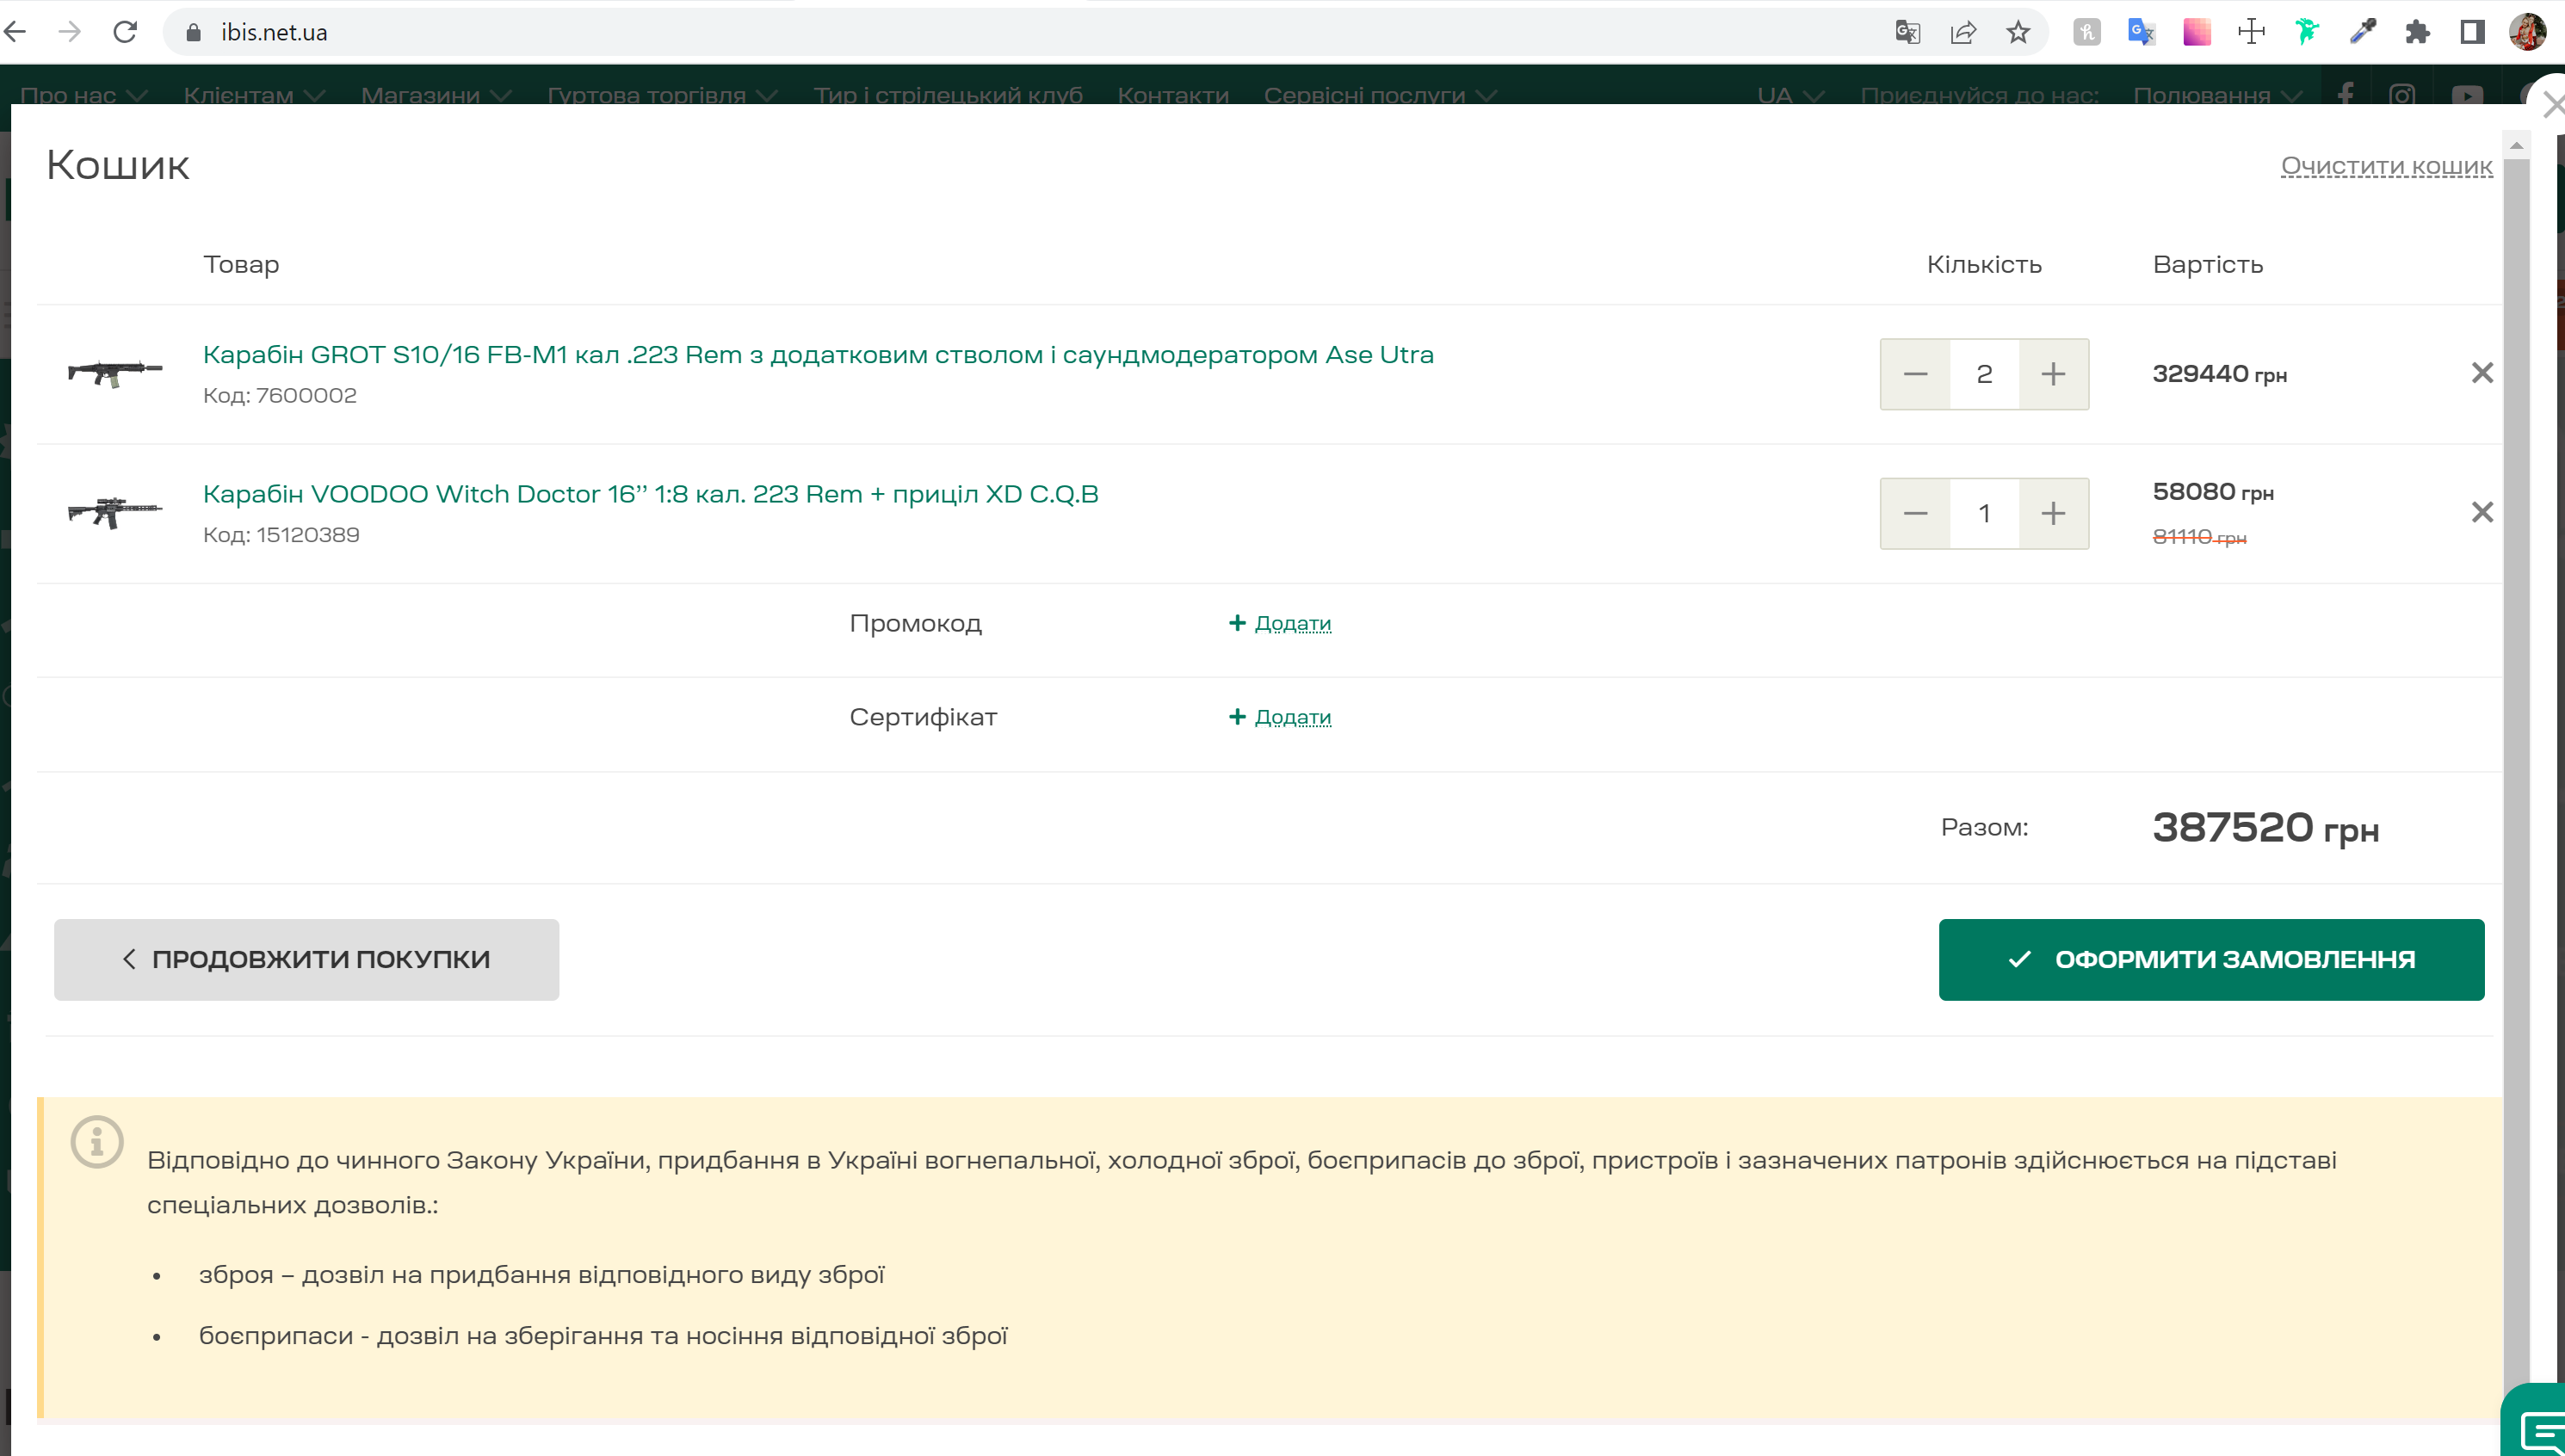Open the chat widget icon
The height and width of the screenshot is (1456, 2565).
(x=2539, y=1428)
